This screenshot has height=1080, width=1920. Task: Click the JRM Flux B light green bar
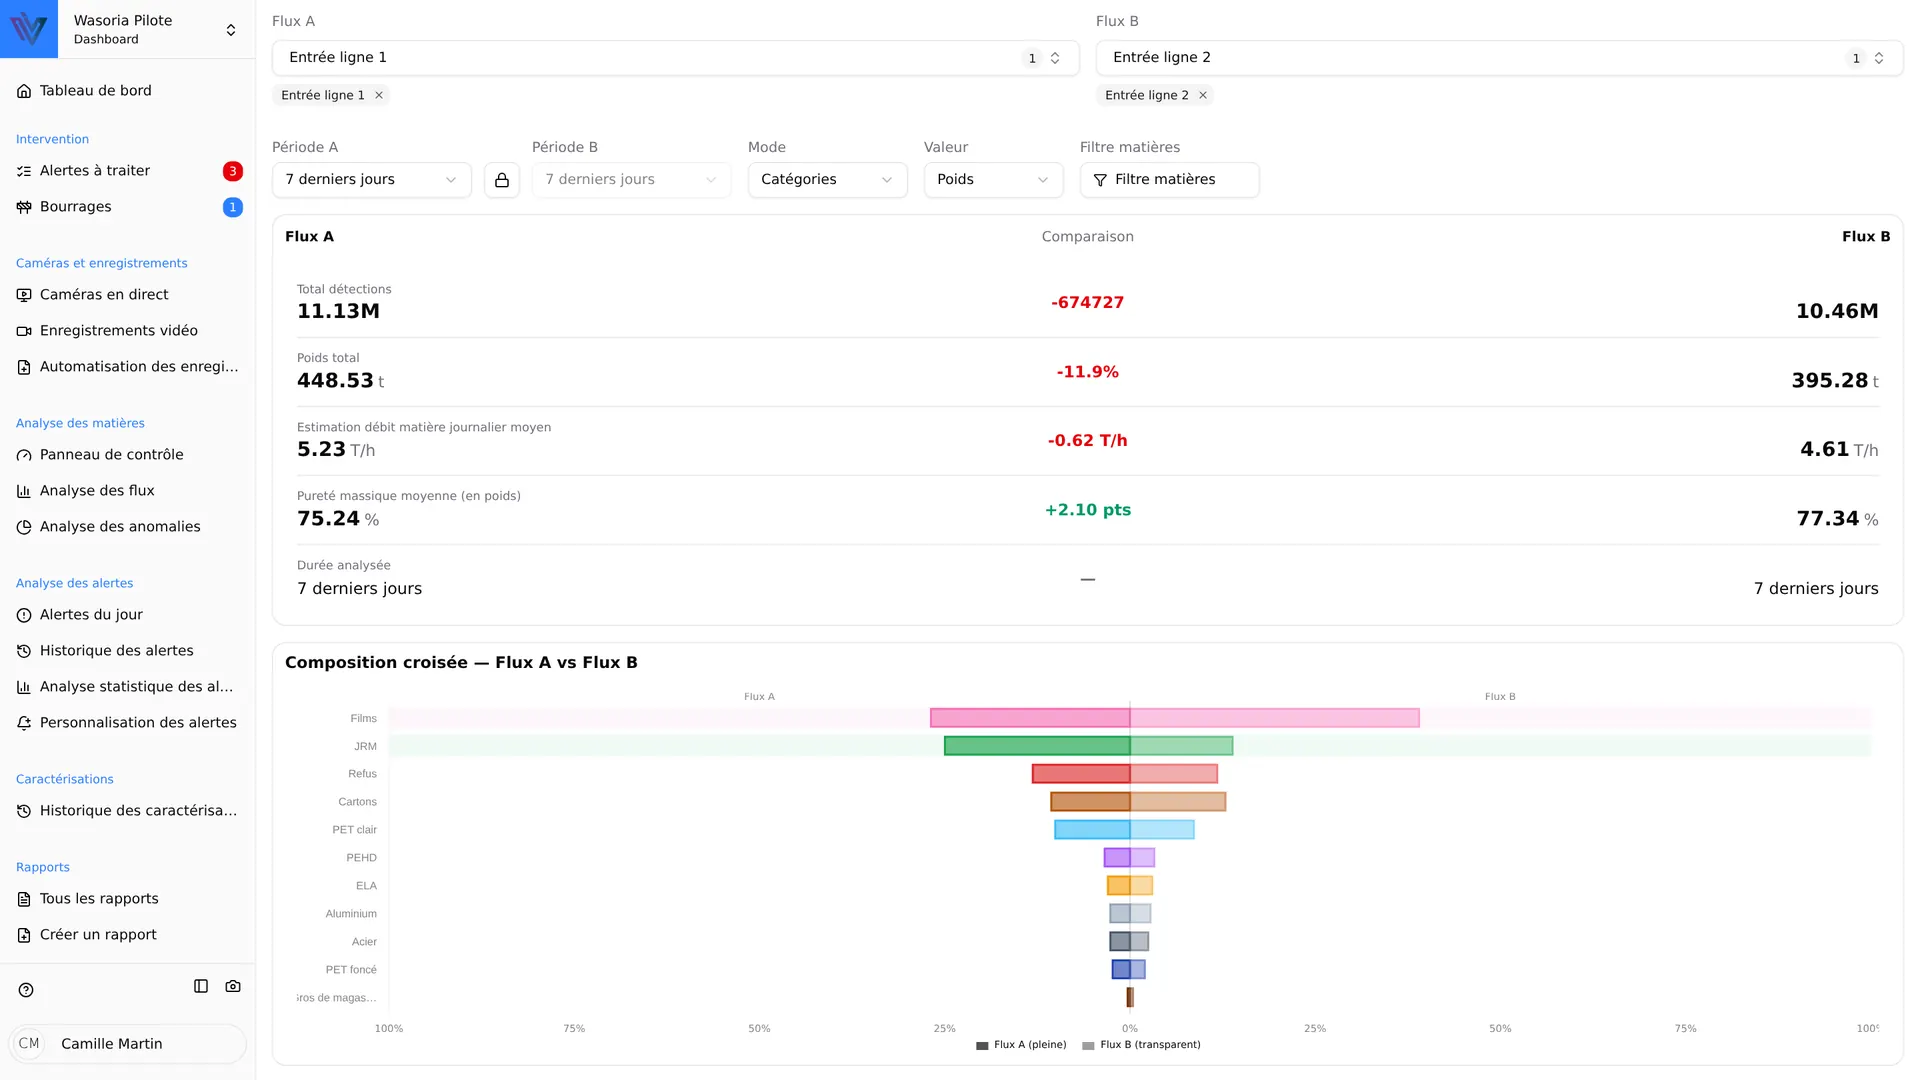(1181, 746)
